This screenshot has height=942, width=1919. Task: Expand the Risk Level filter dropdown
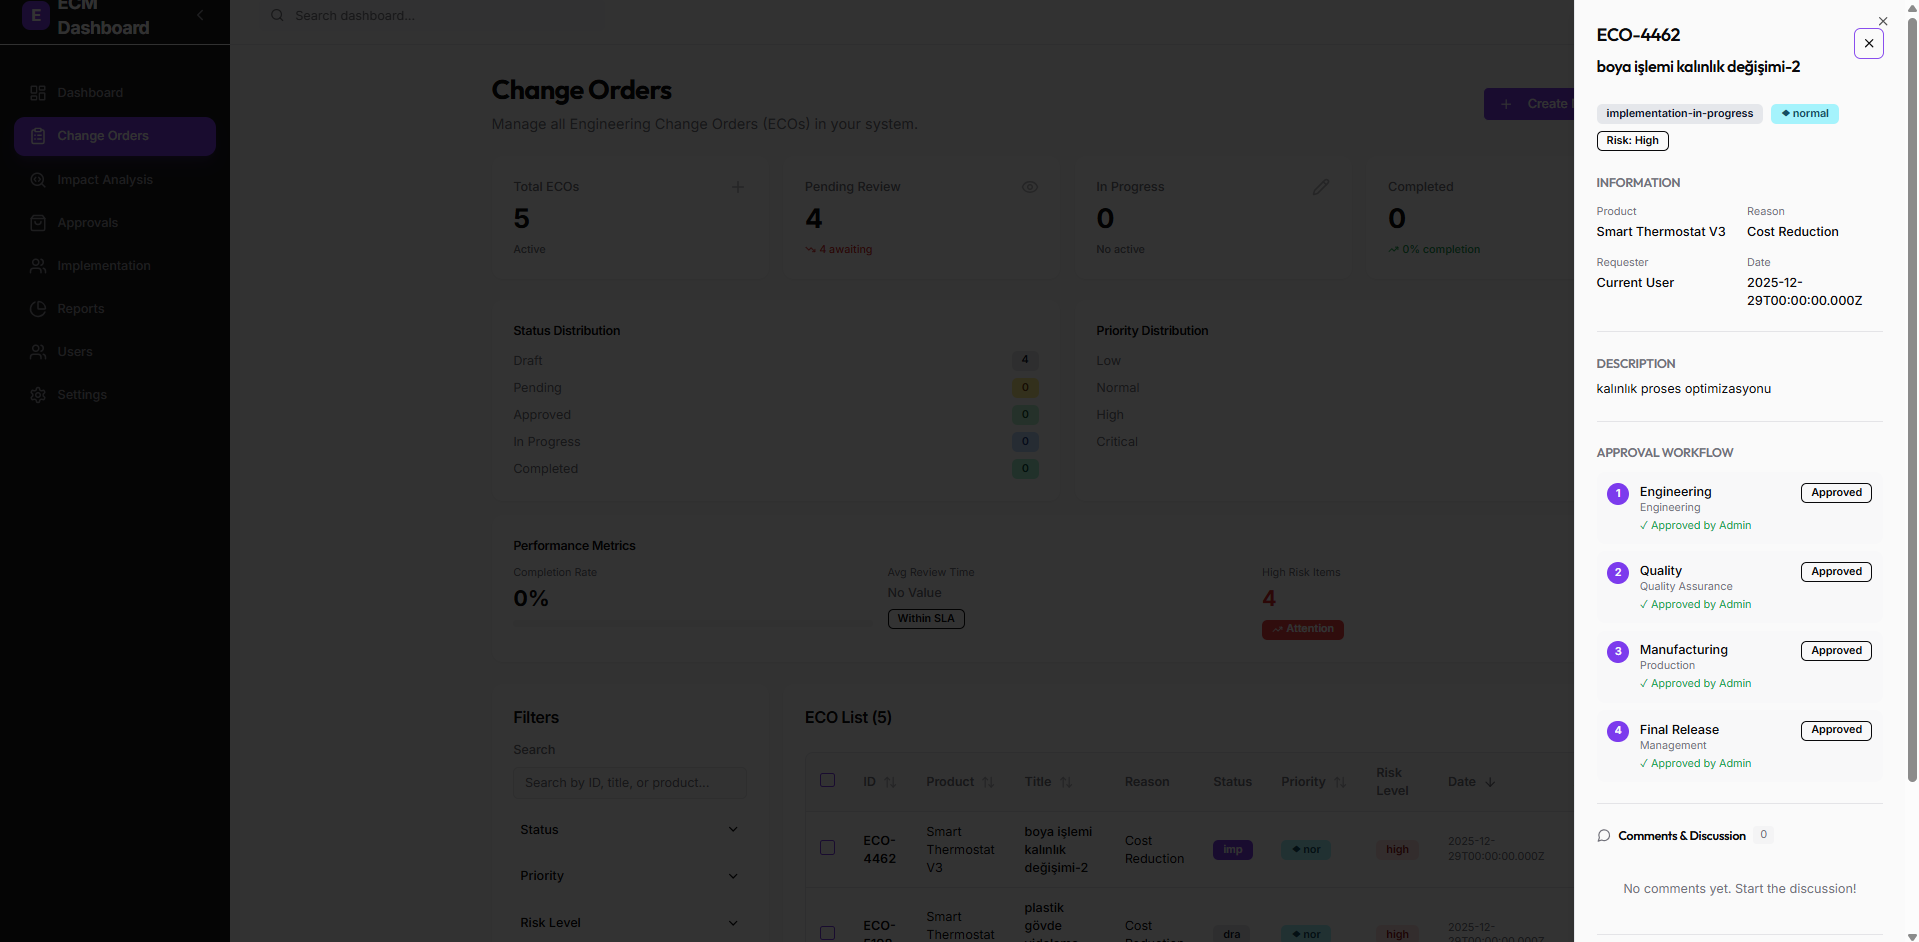tap(629, 923)
